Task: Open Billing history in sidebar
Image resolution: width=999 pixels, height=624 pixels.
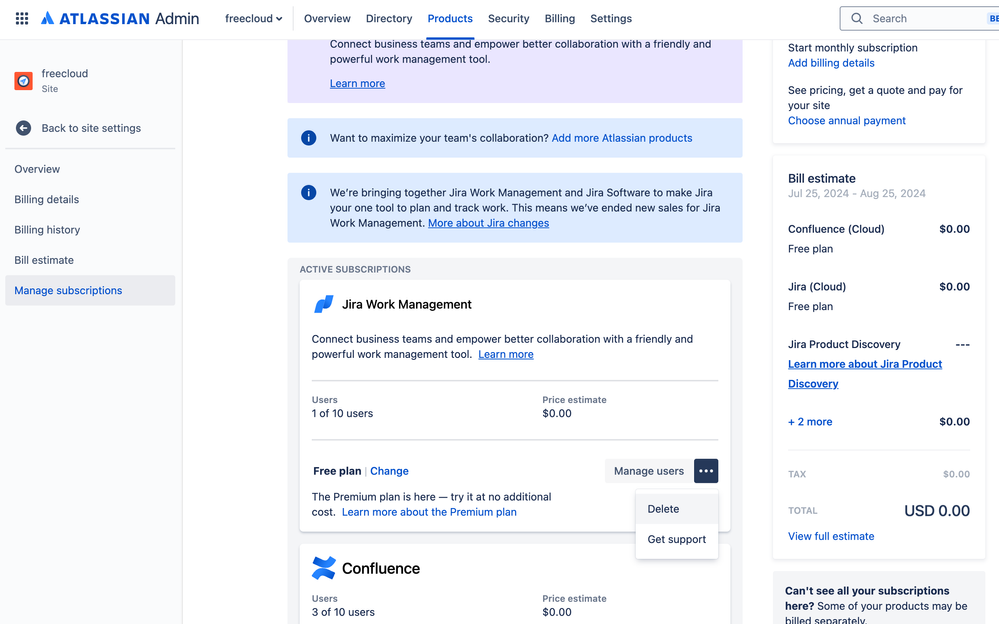Action: (x=90, y=229)
